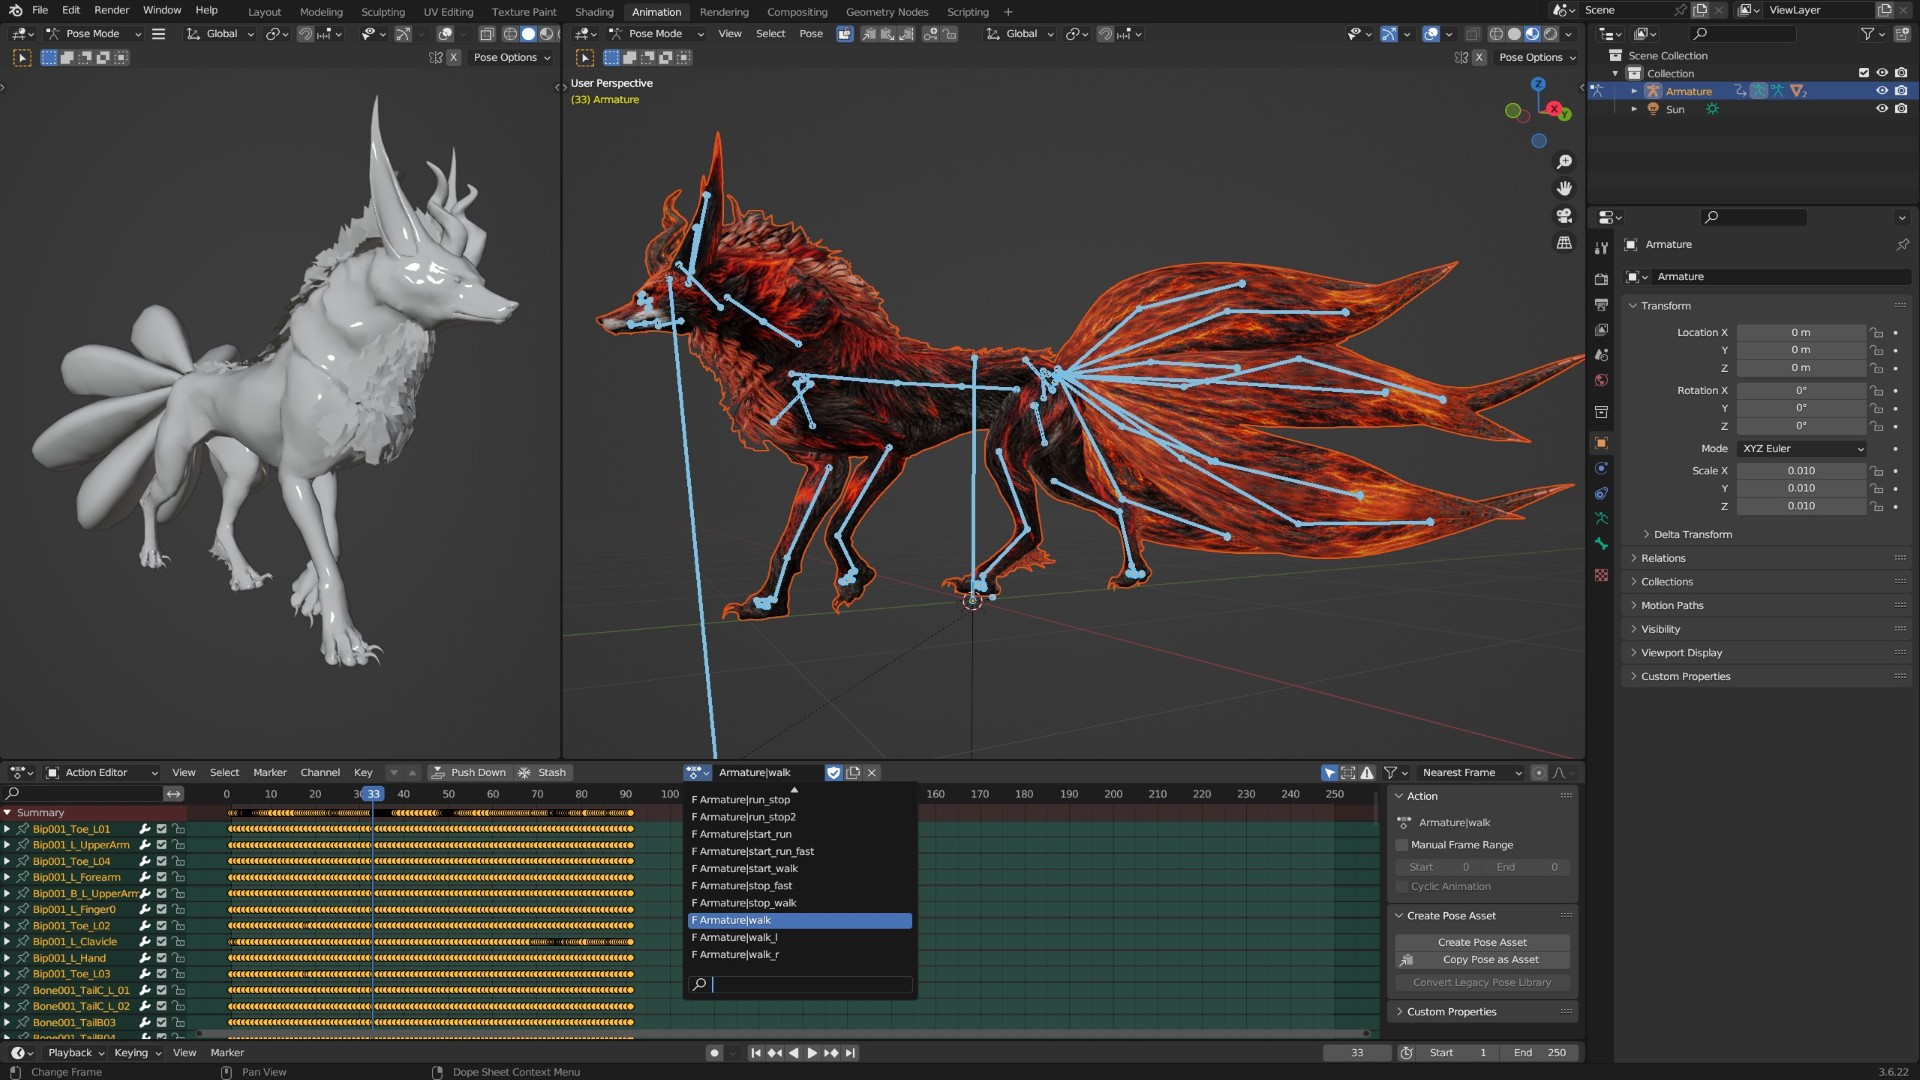1920x1080 pixels.
Task: Open the Texture properties tab icon
Action: point(1601,575)
